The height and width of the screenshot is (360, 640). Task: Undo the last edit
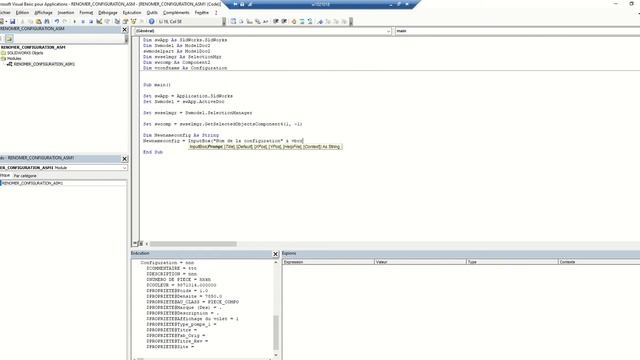tap(57, 21)
